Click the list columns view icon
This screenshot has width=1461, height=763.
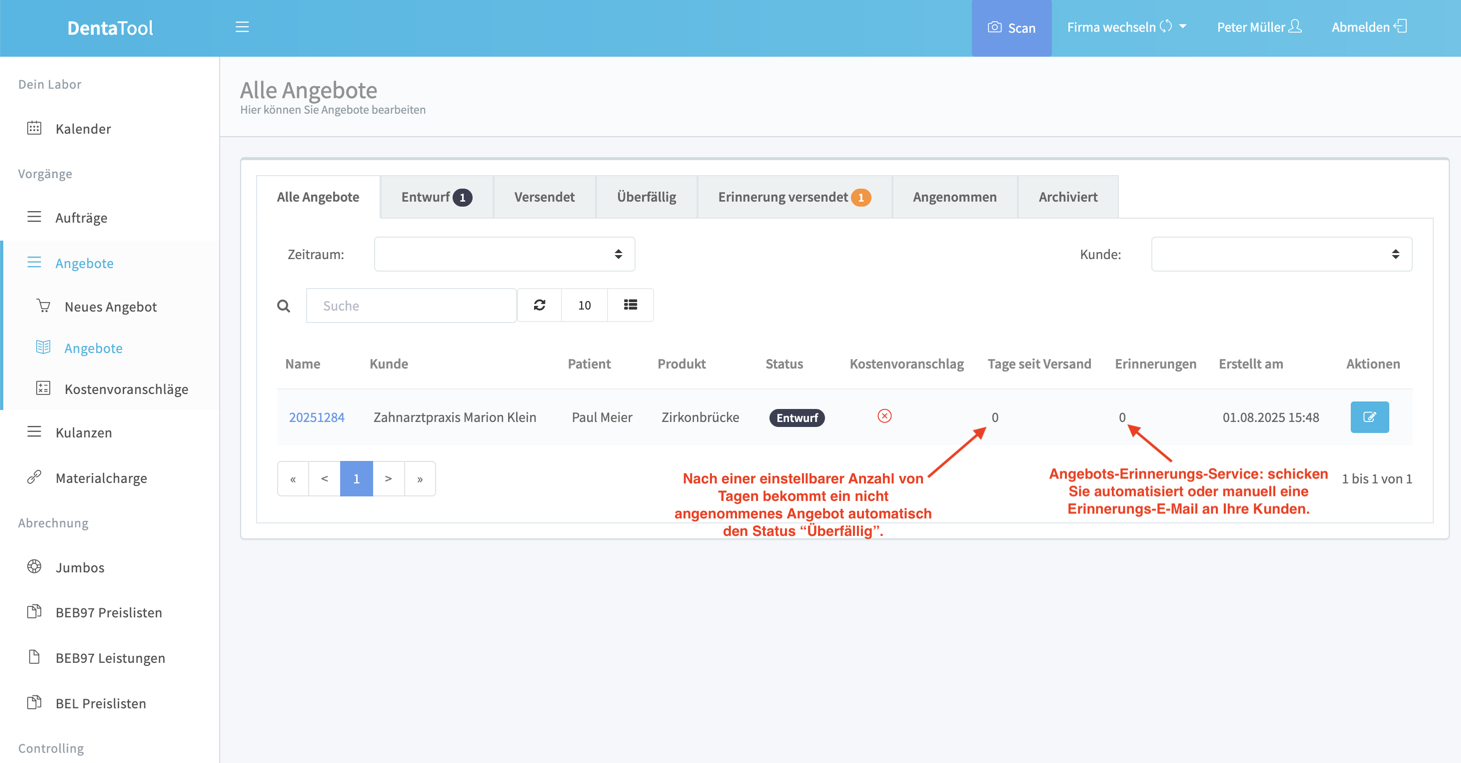(x=630, y=305)
